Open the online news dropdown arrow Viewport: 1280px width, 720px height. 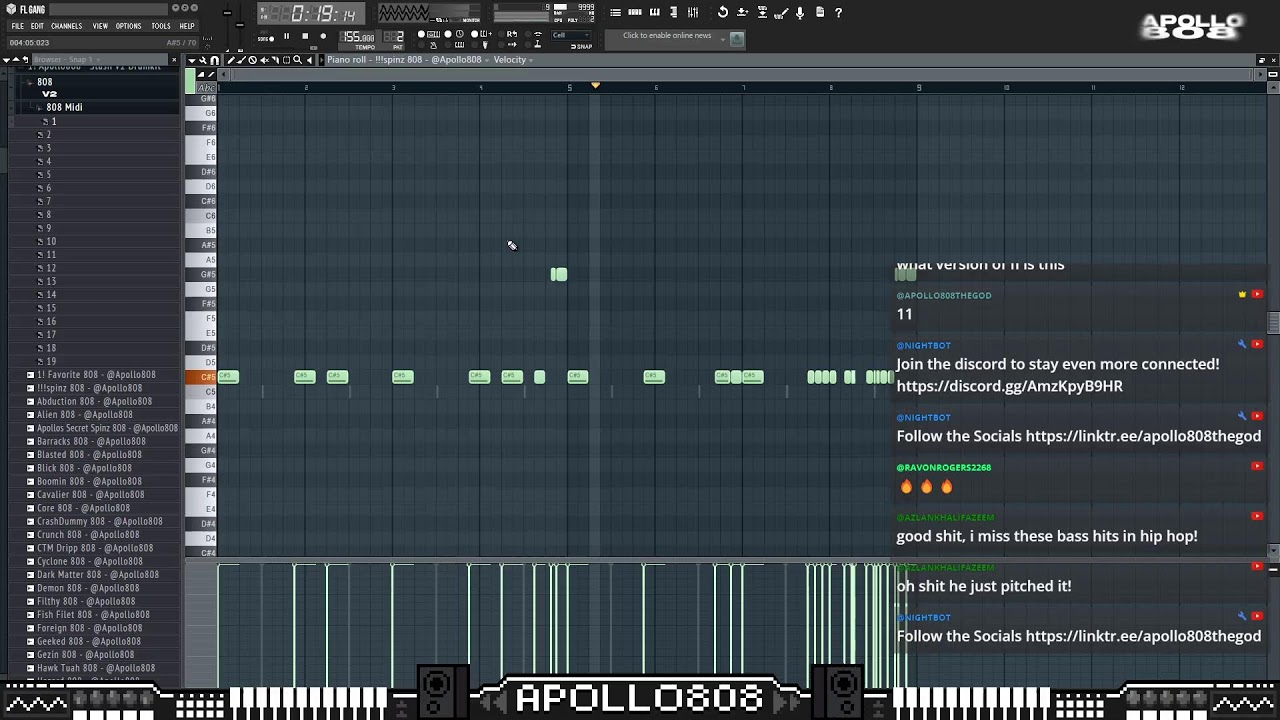pos(722,38)
